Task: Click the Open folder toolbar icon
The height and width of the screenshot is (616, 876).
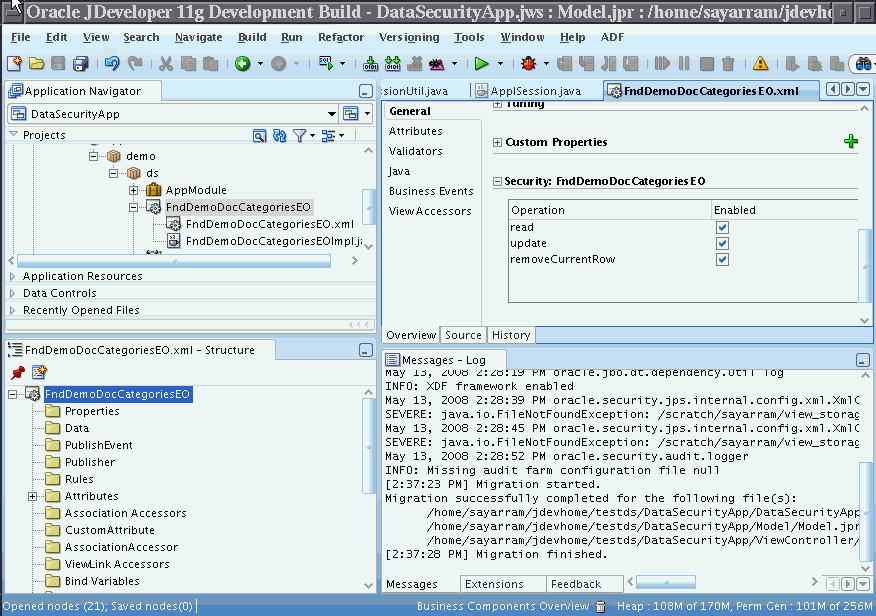Action: (36, 64)
